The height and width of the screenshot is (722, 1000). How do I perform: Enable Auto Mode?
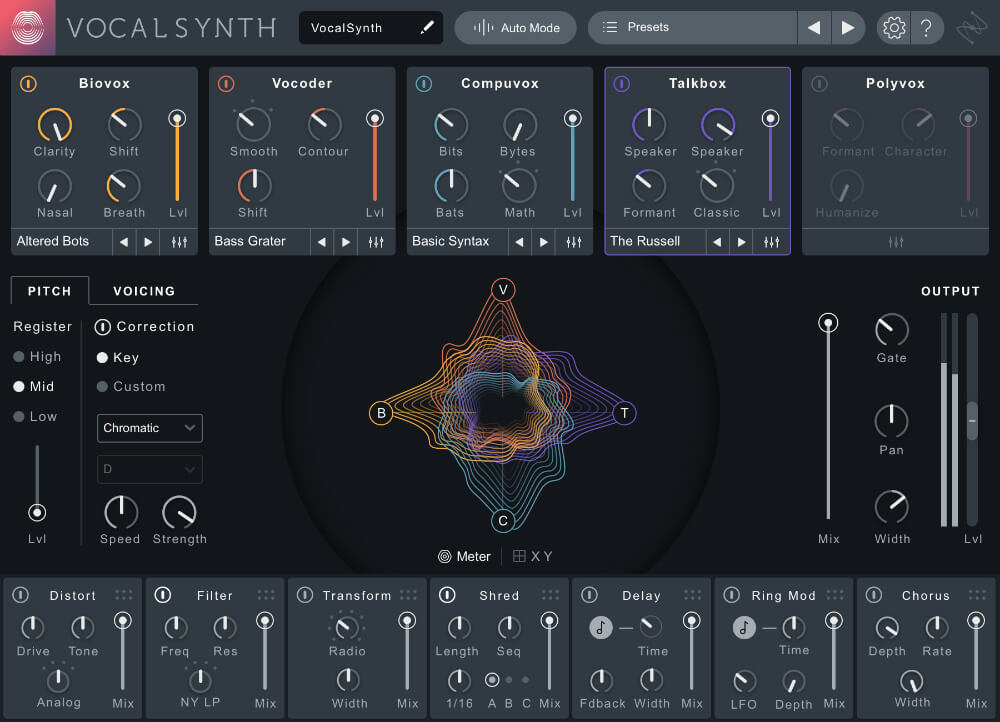tap(515, 27)
